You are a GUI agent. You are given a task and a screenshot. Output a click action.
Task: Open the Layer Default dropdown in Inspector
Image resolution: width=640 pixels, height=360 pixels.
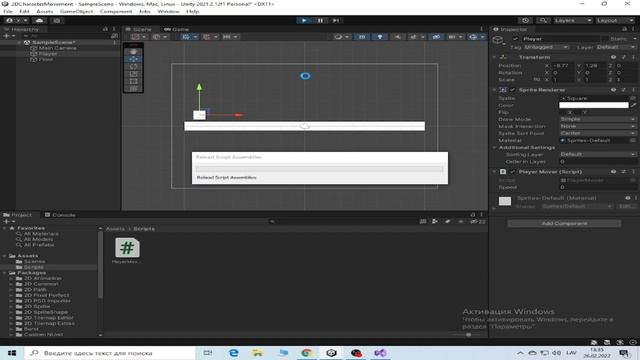(616, 47)
